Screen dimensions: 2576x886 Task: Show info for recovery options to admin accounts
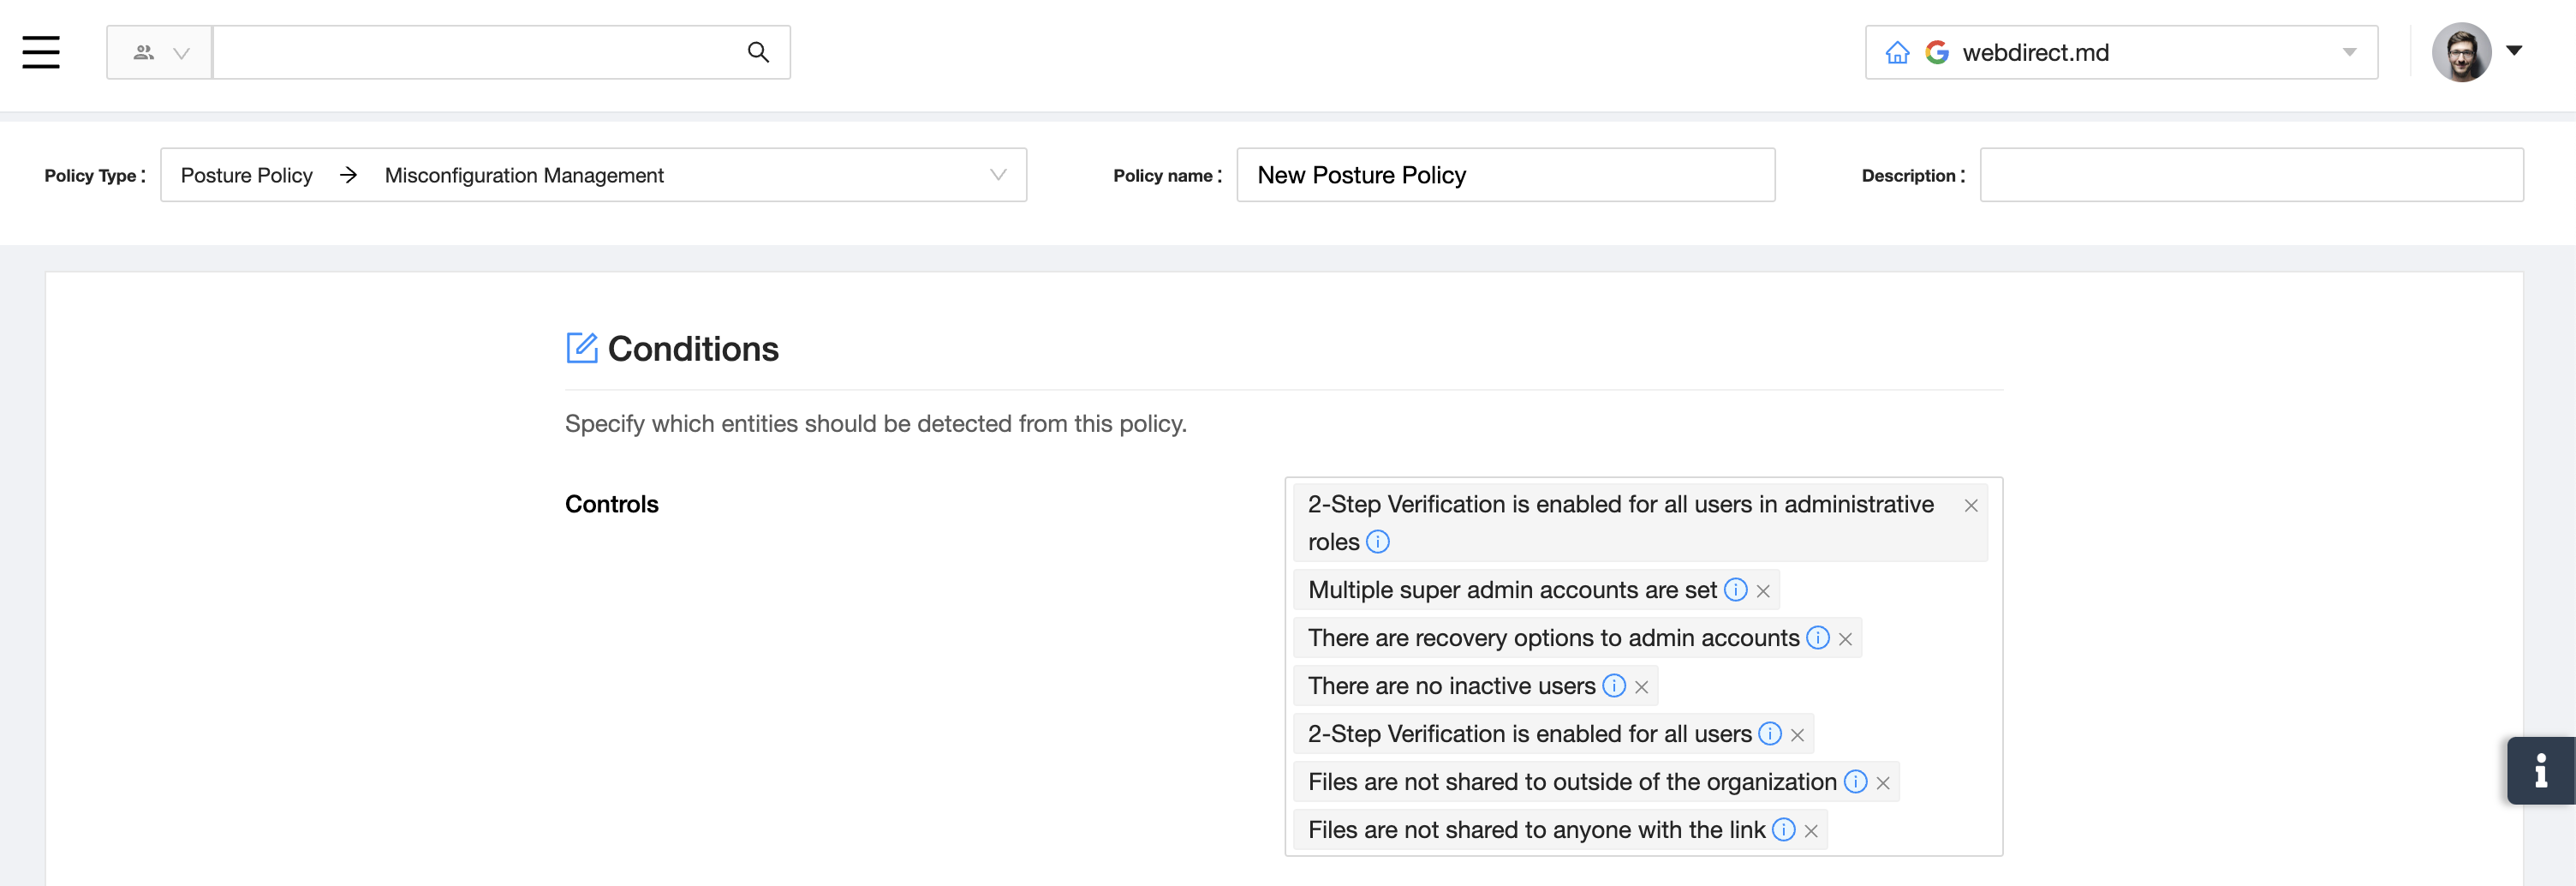pos(1817,638)
